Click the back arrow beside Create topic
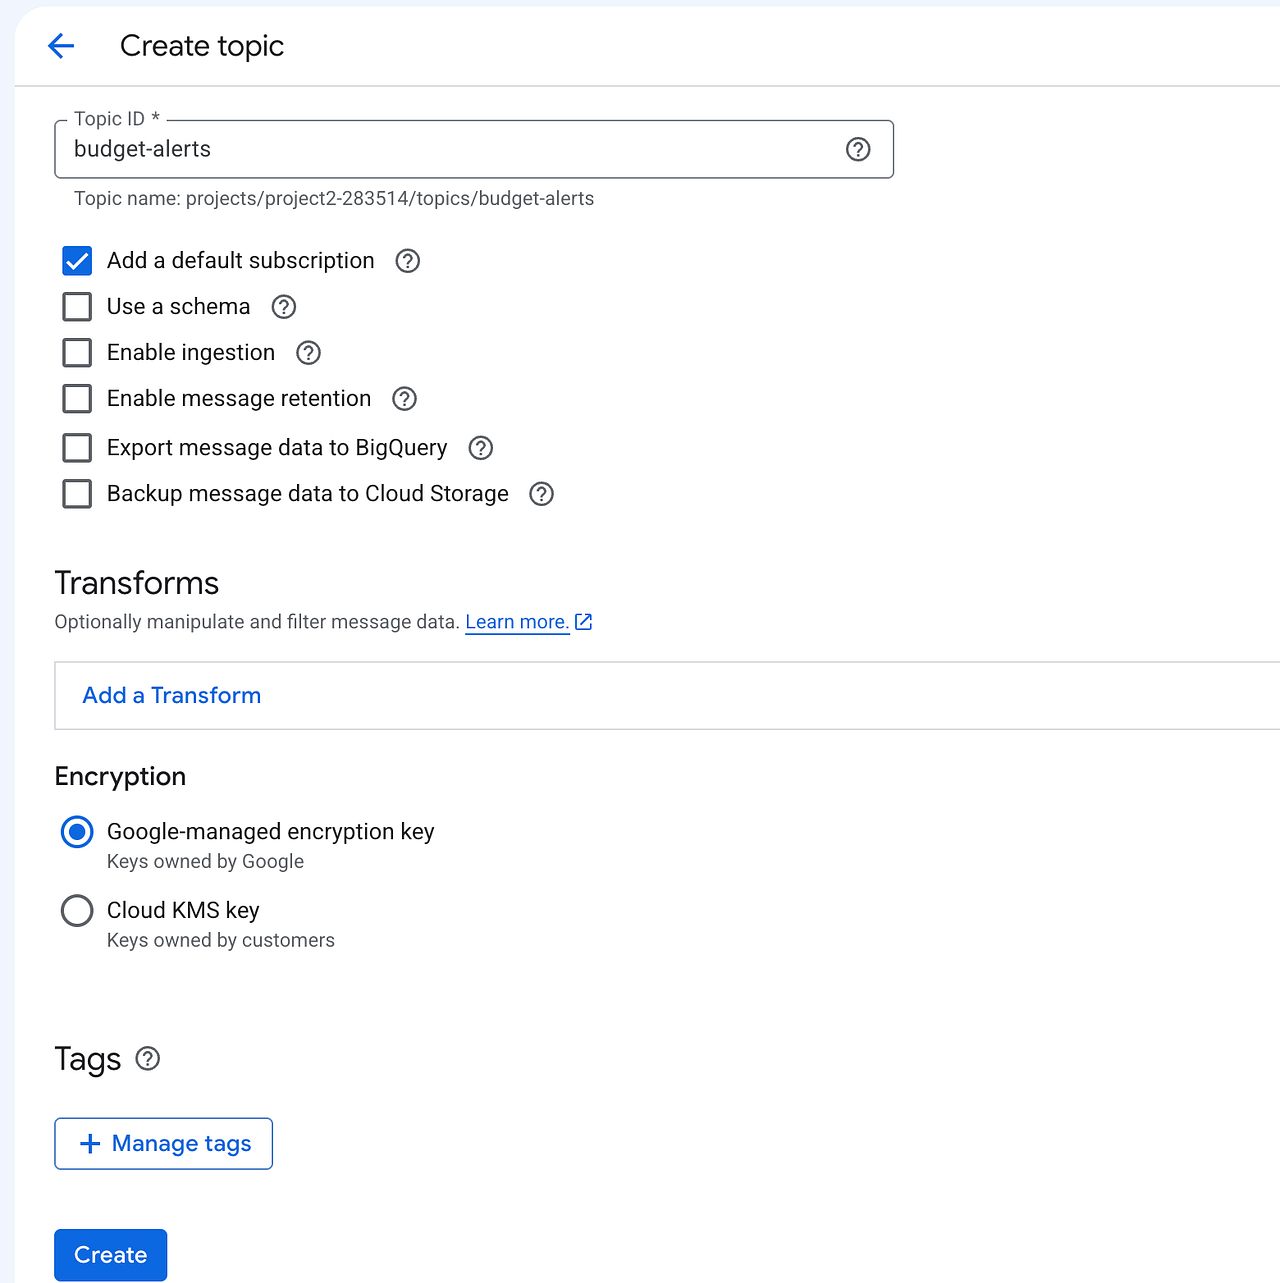Screen dimensions: 1280x1283 point(61,46)
